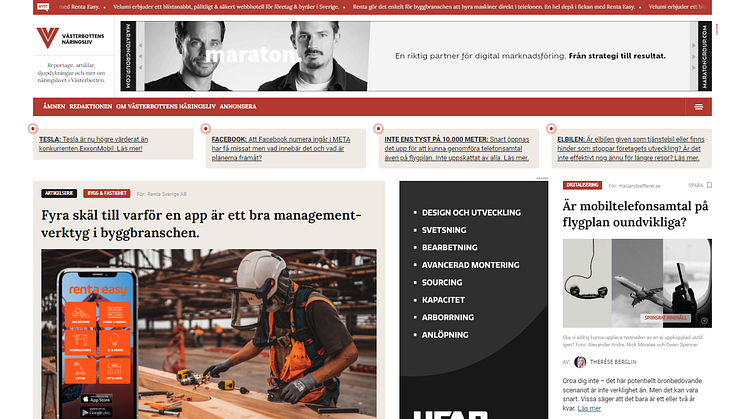Click the Läs mer link
Viewport: 746px width, 419px height.
coord(589,408)
